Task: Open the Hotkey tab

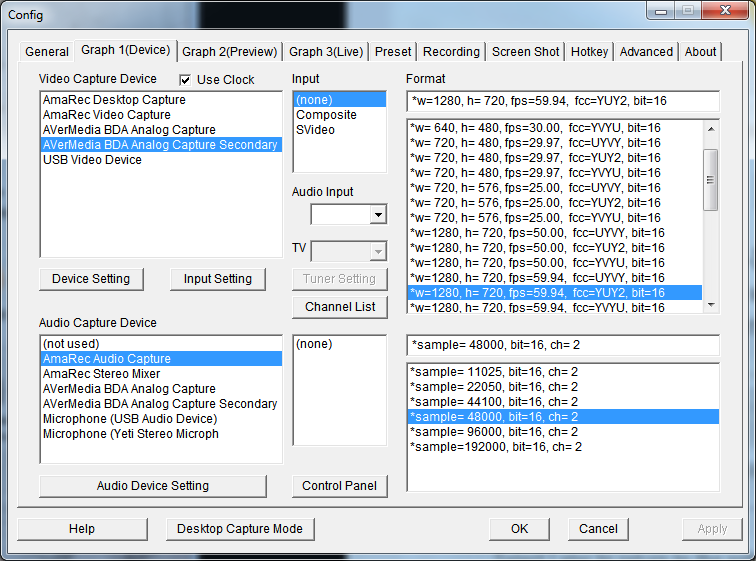Action: pyautogui.click(x=589, y=52)
